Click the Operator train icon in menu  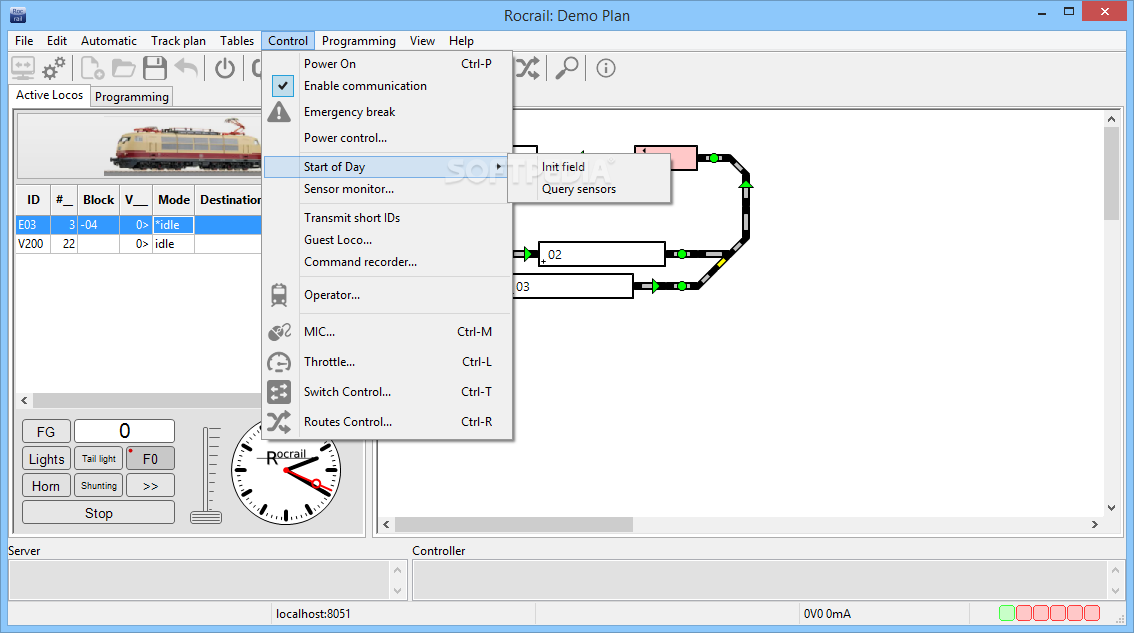(279, 295)
